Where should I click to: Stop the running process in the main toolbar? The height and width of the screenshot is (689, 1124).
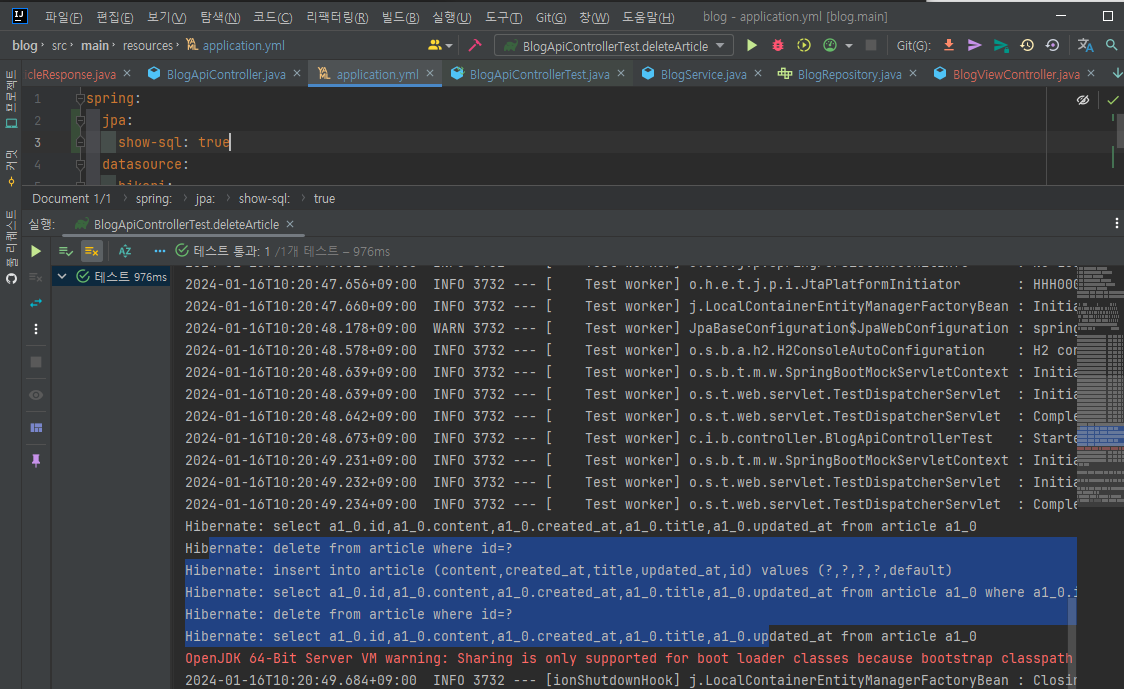coord(871,45)
